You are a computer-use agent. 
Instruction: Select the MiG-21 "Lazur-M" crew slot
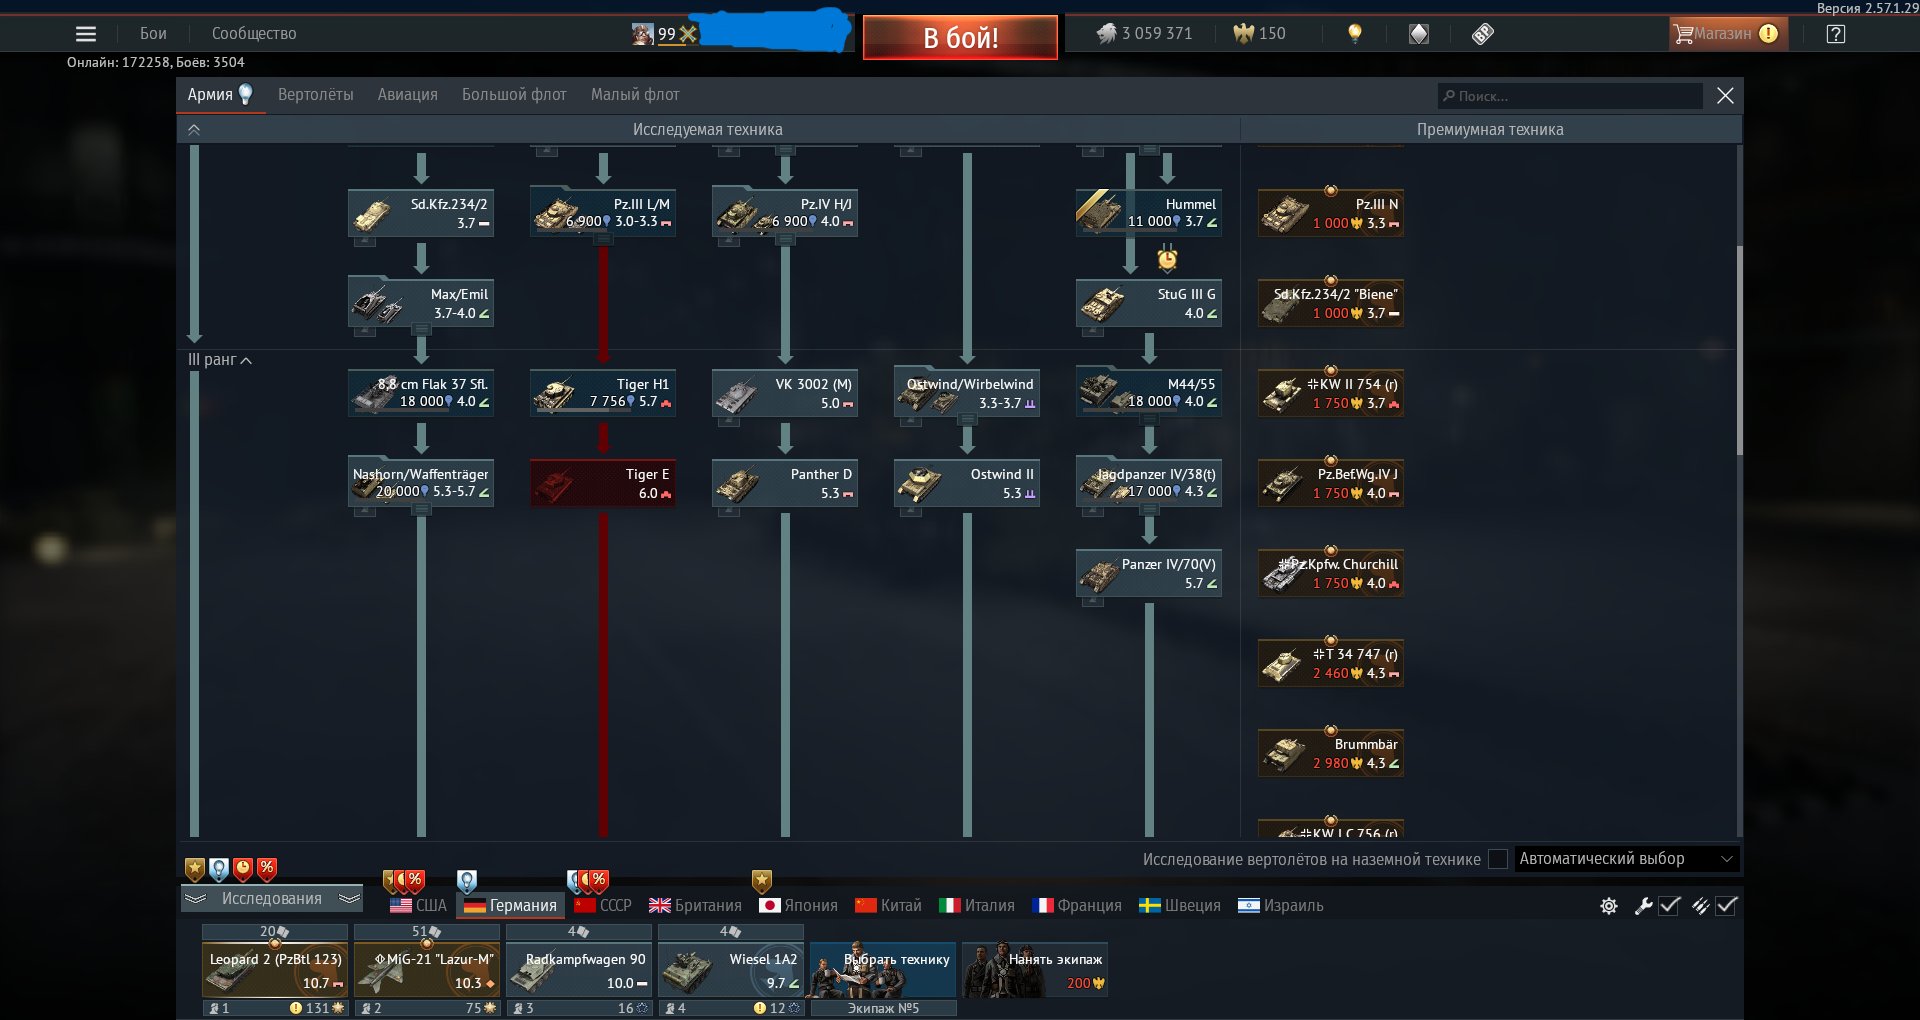(x=427, y=970)
